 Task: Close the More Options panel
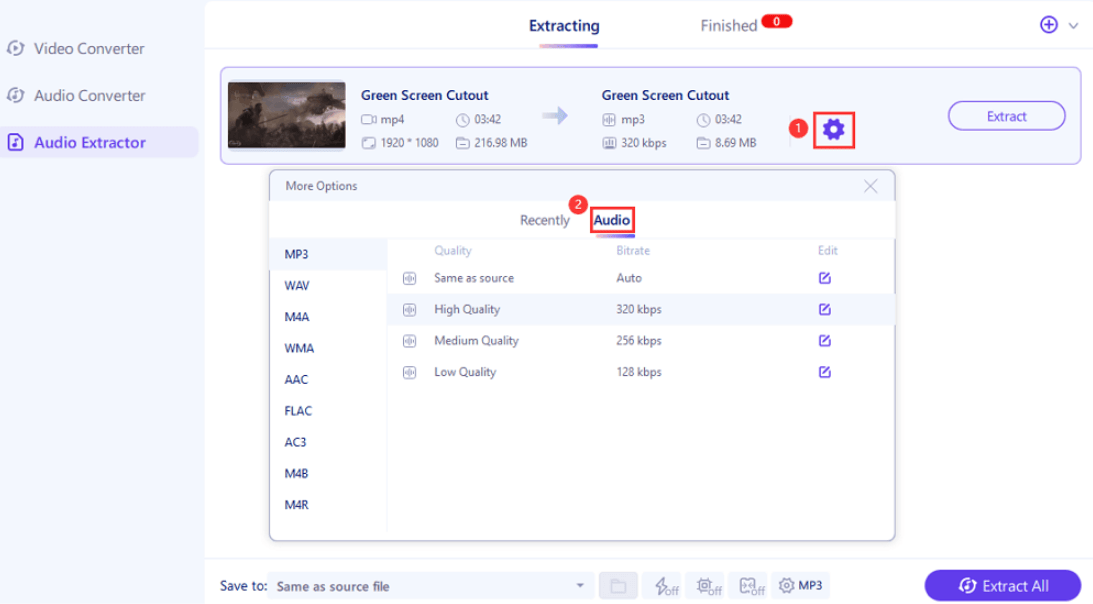click(x=871, y=186)
